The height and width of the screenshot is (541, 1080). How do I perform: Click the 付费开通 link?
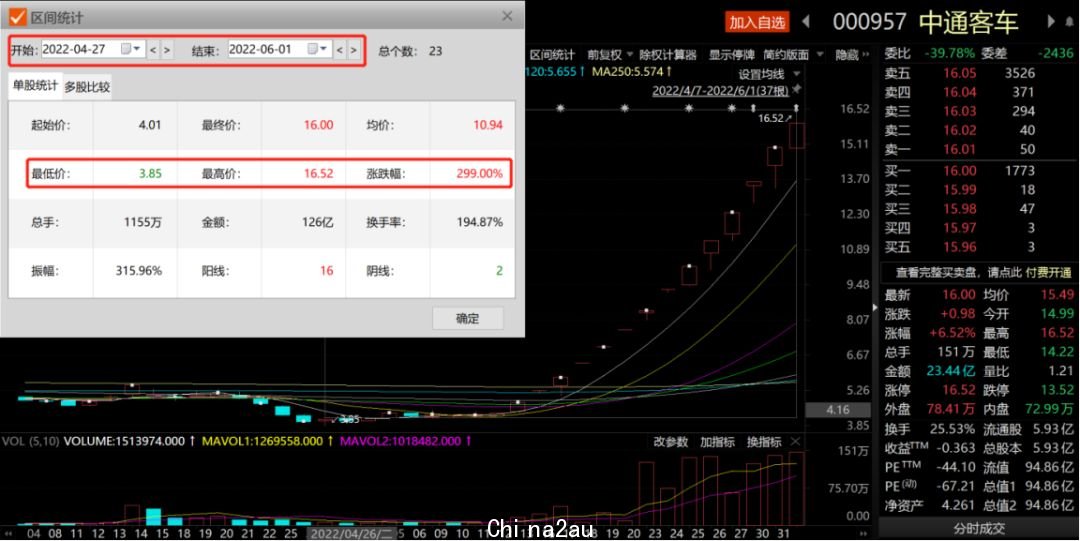click(1048, 272)
